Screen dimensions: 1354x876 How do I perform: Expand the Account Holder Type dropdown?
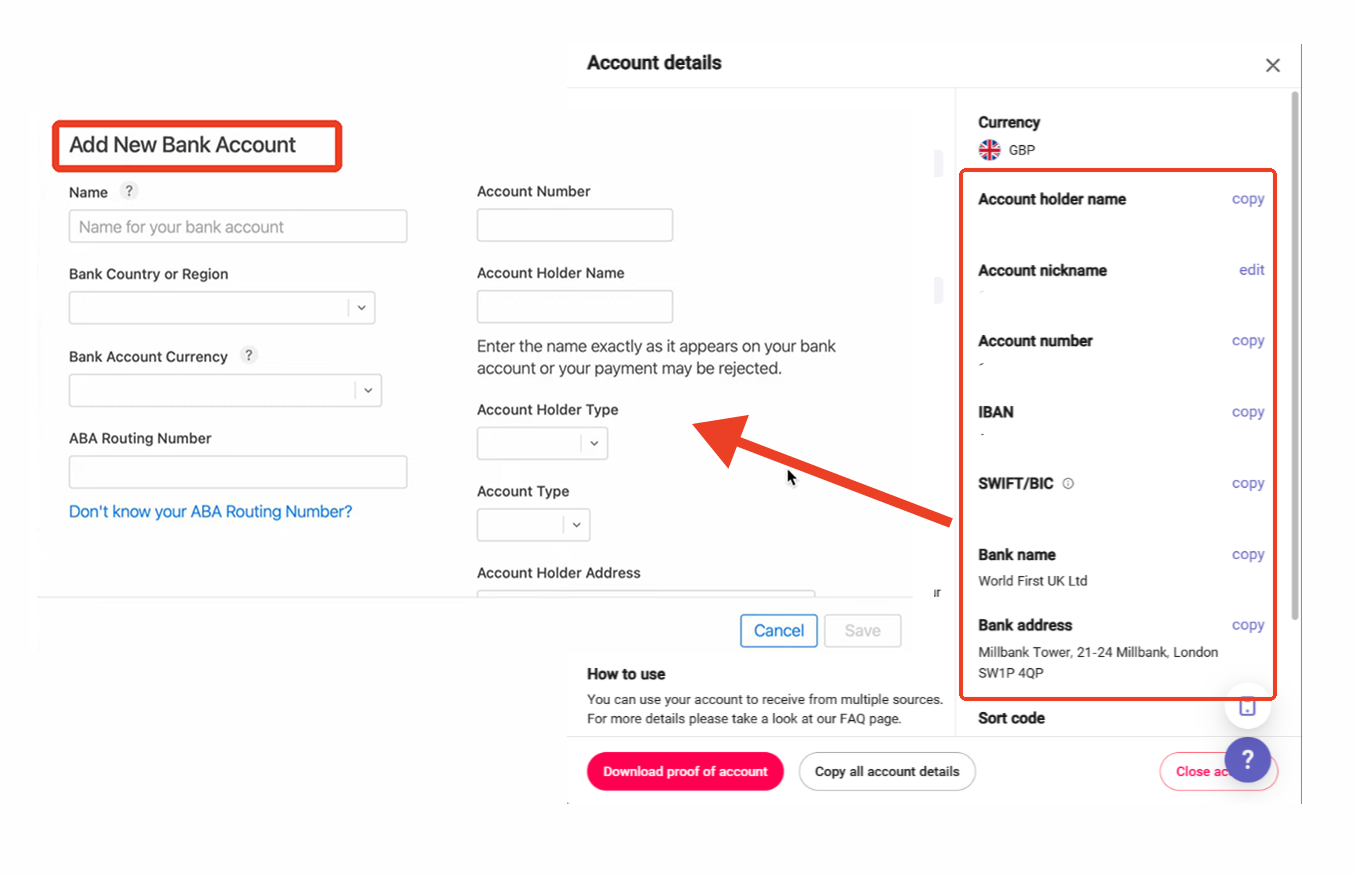pyautogui.click(x=542, y=443)
